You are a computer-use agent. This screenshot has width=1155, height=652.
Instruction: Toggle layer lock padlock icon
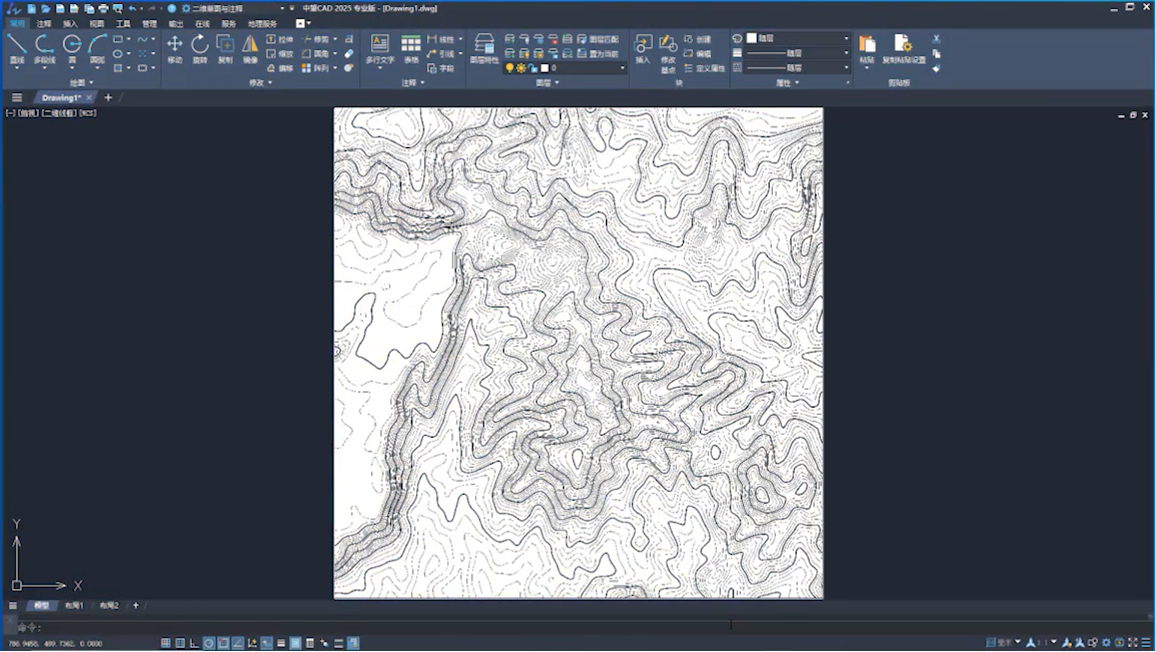pos(533,68)
